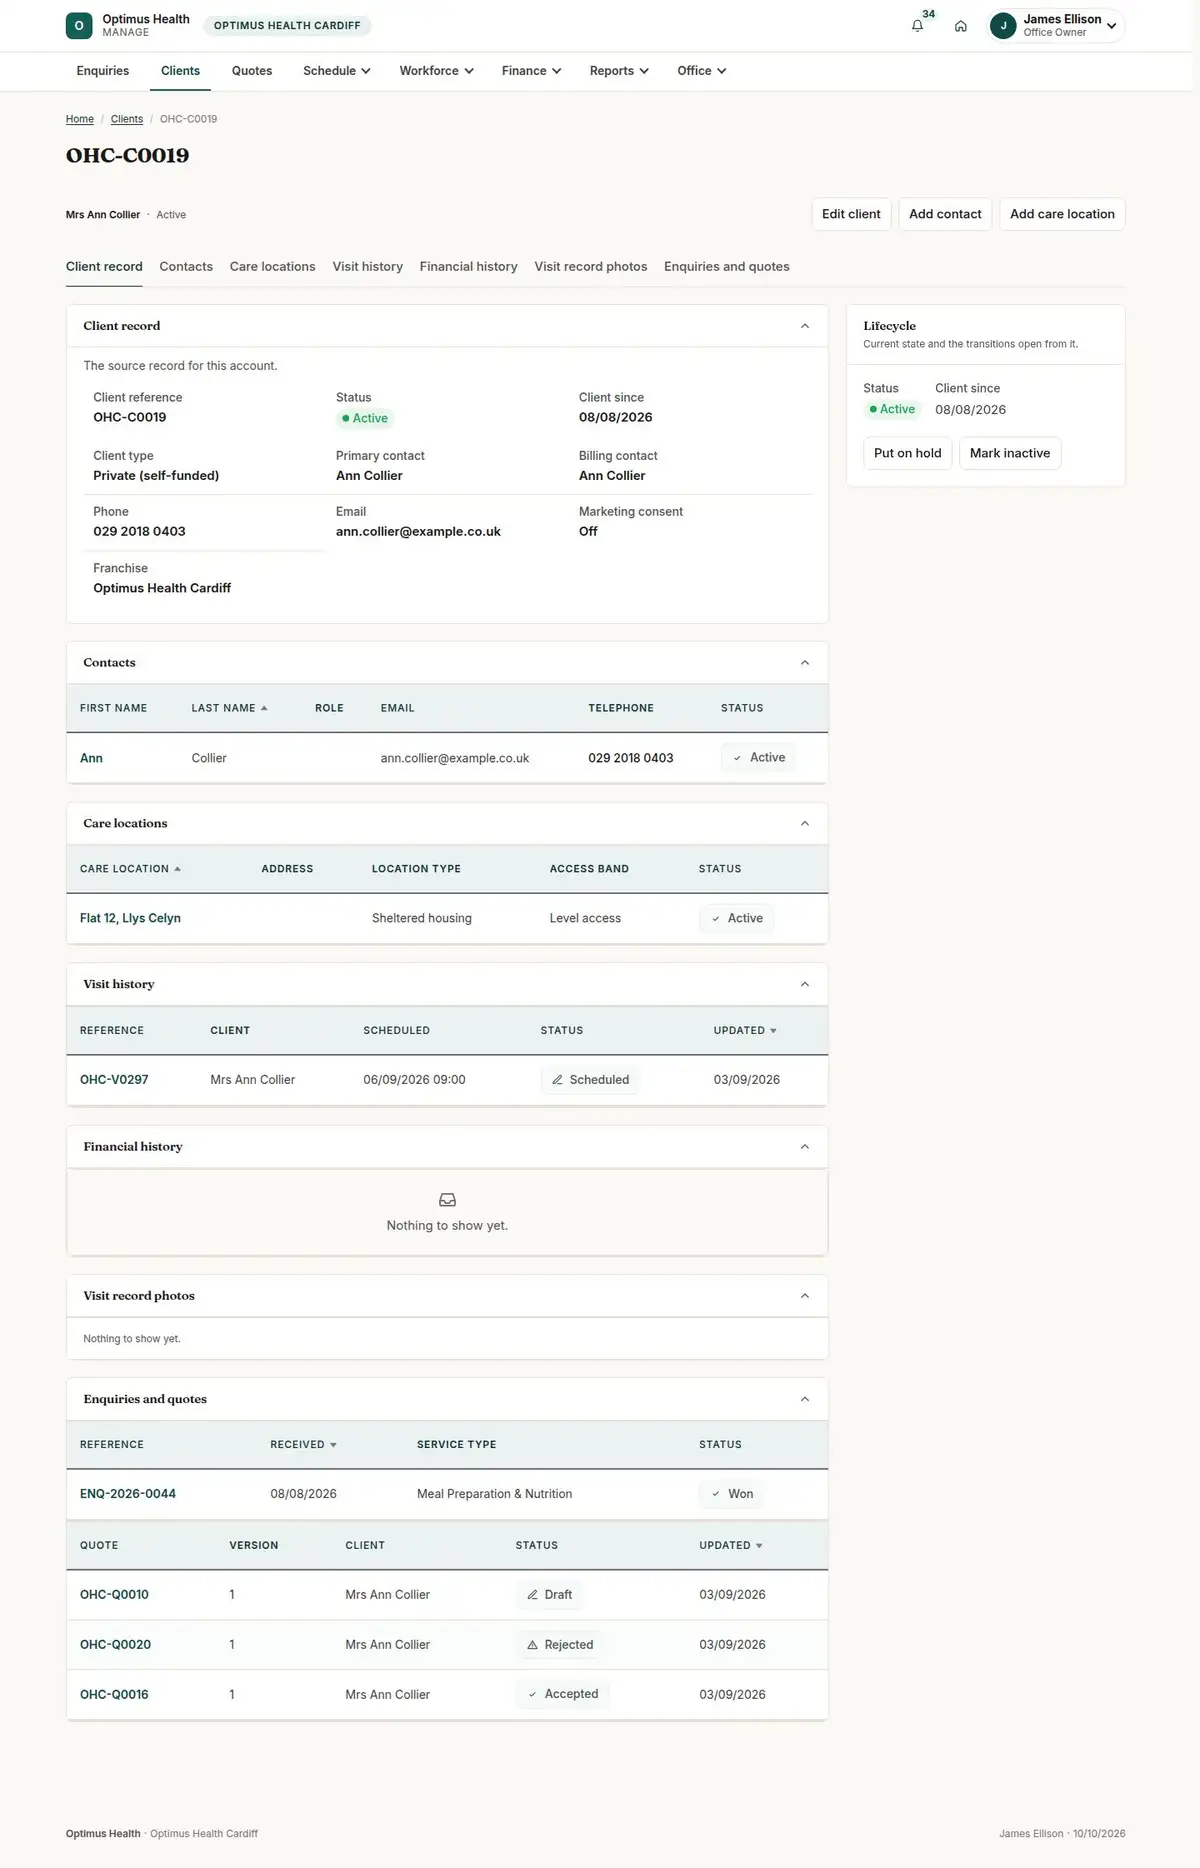Click Add contact button

point(945,214)
